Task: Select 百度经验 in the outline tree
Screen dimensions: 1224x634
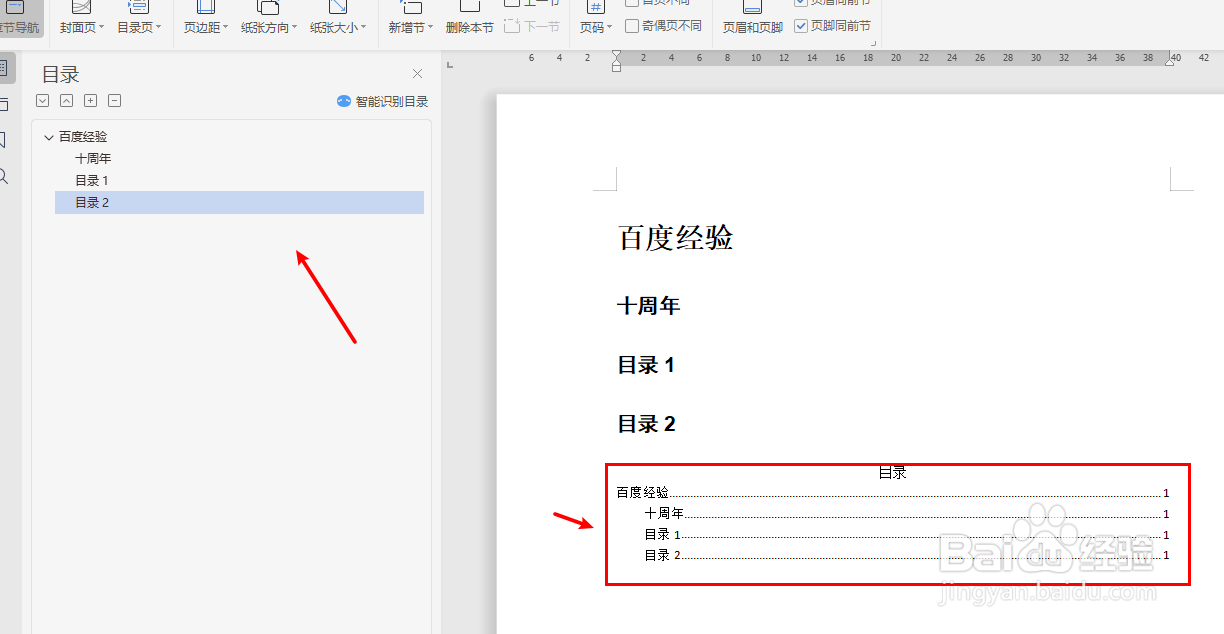Action: (x=83, y=137)
